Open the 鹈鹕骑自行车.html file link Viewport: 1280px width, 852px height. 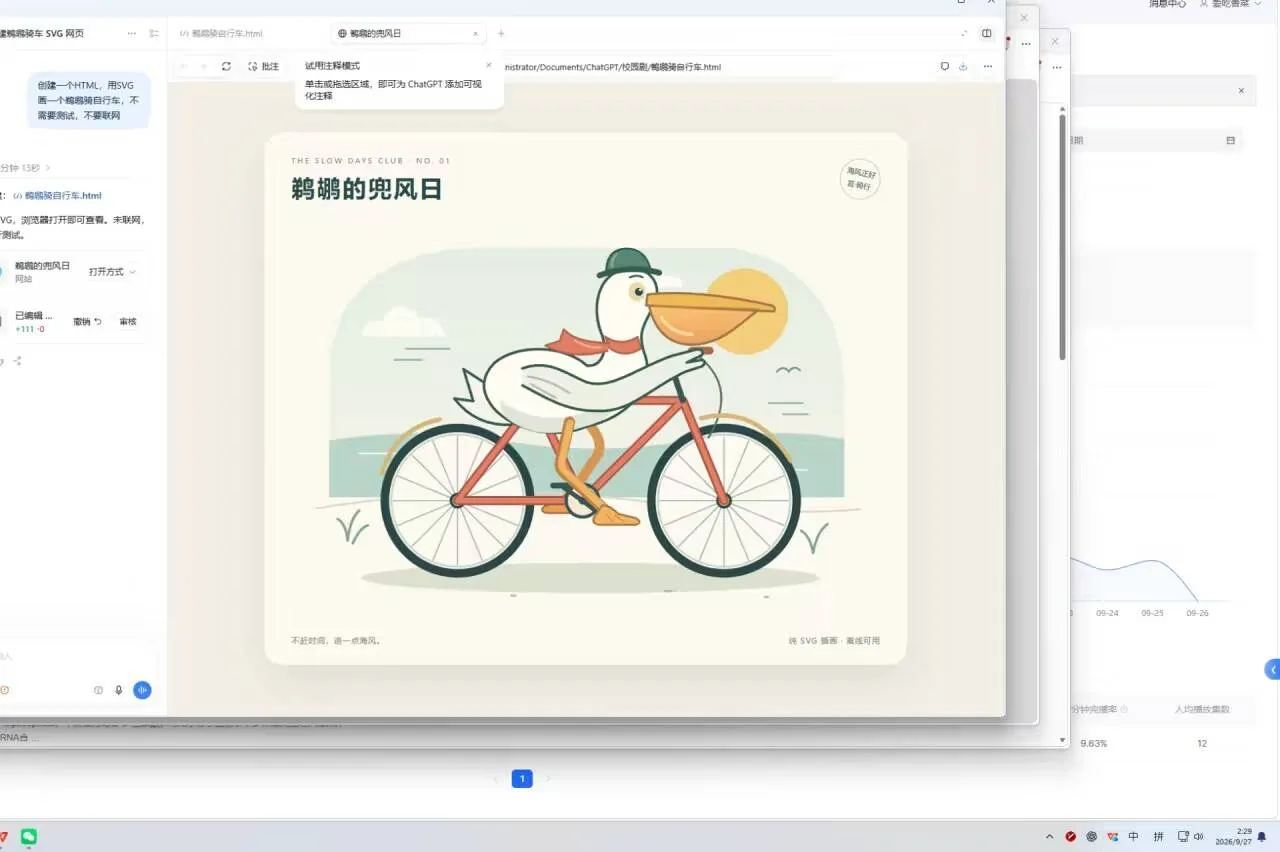[63, 195]
